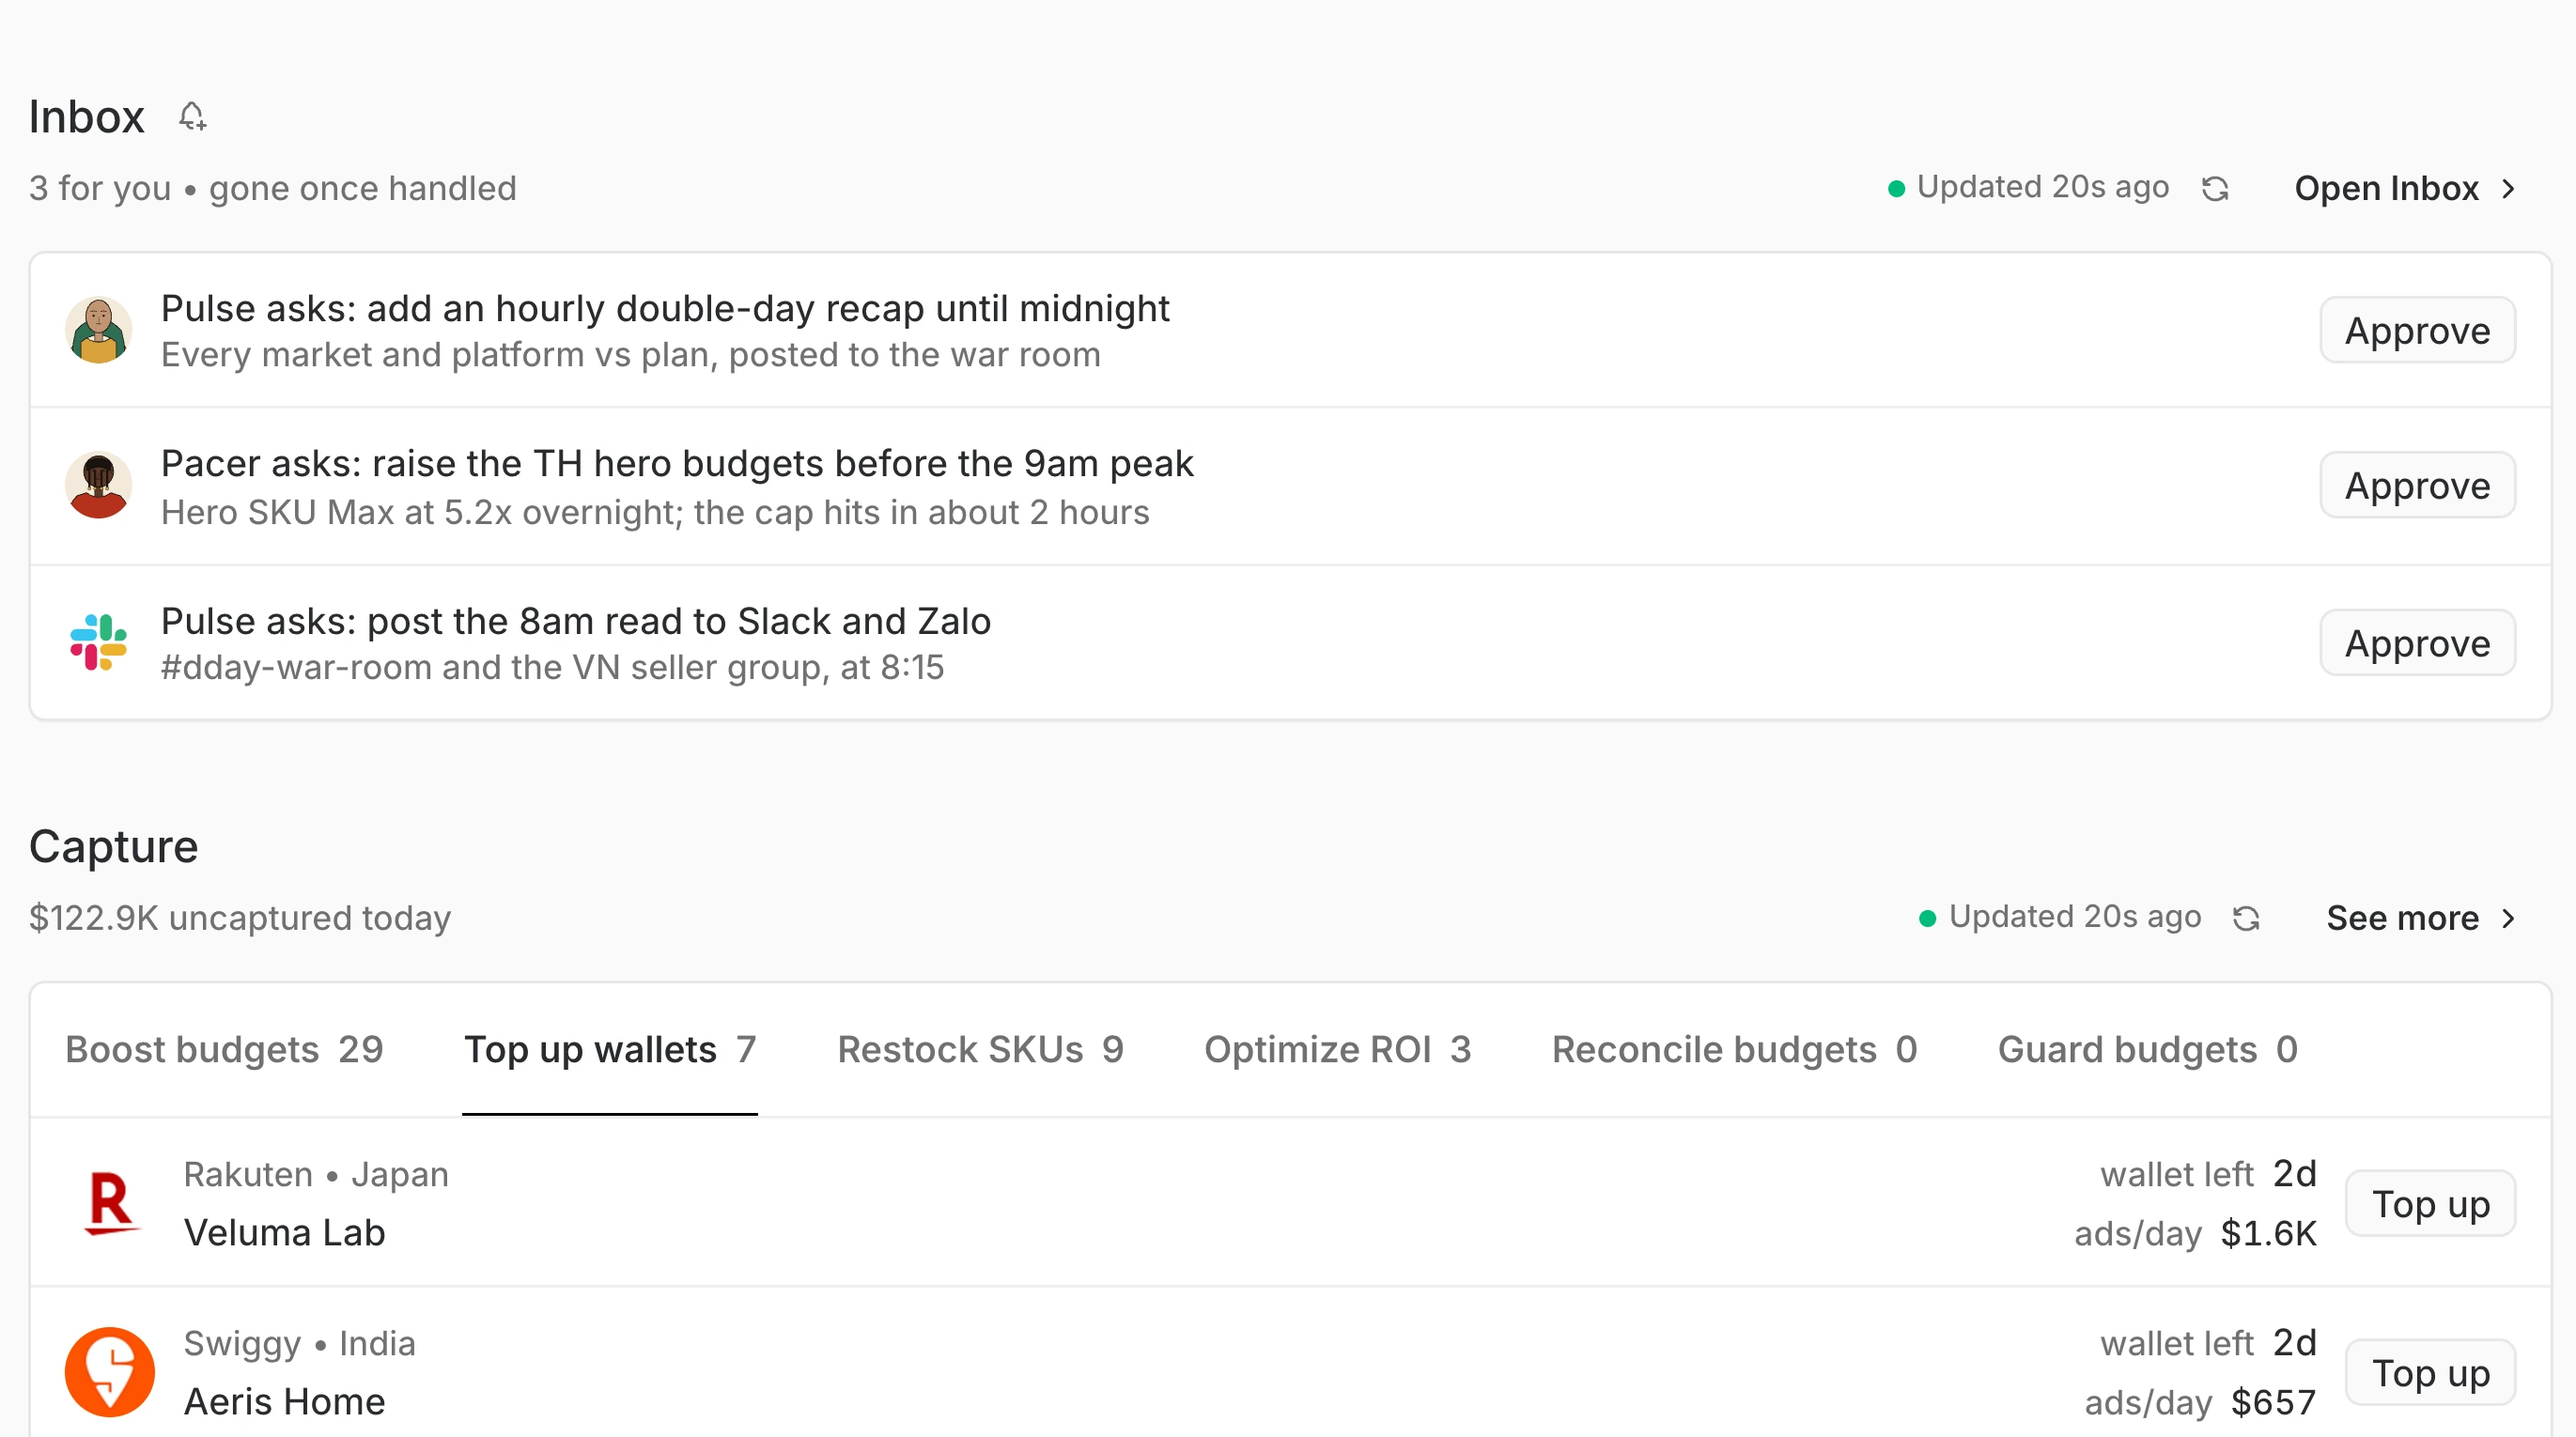Approve raising the TH hero budgets
This screenshot has height=1437, width=2576.
[x=2417, y=485]
